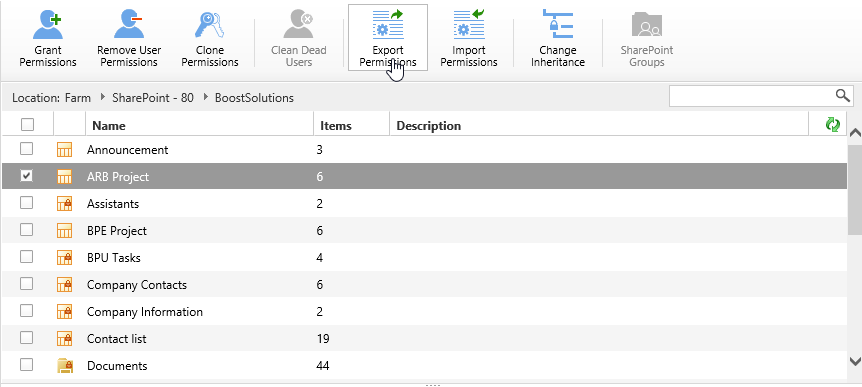Click the Documents library folder icon
This screenshot has height=387, width=862.
point(65,366)
